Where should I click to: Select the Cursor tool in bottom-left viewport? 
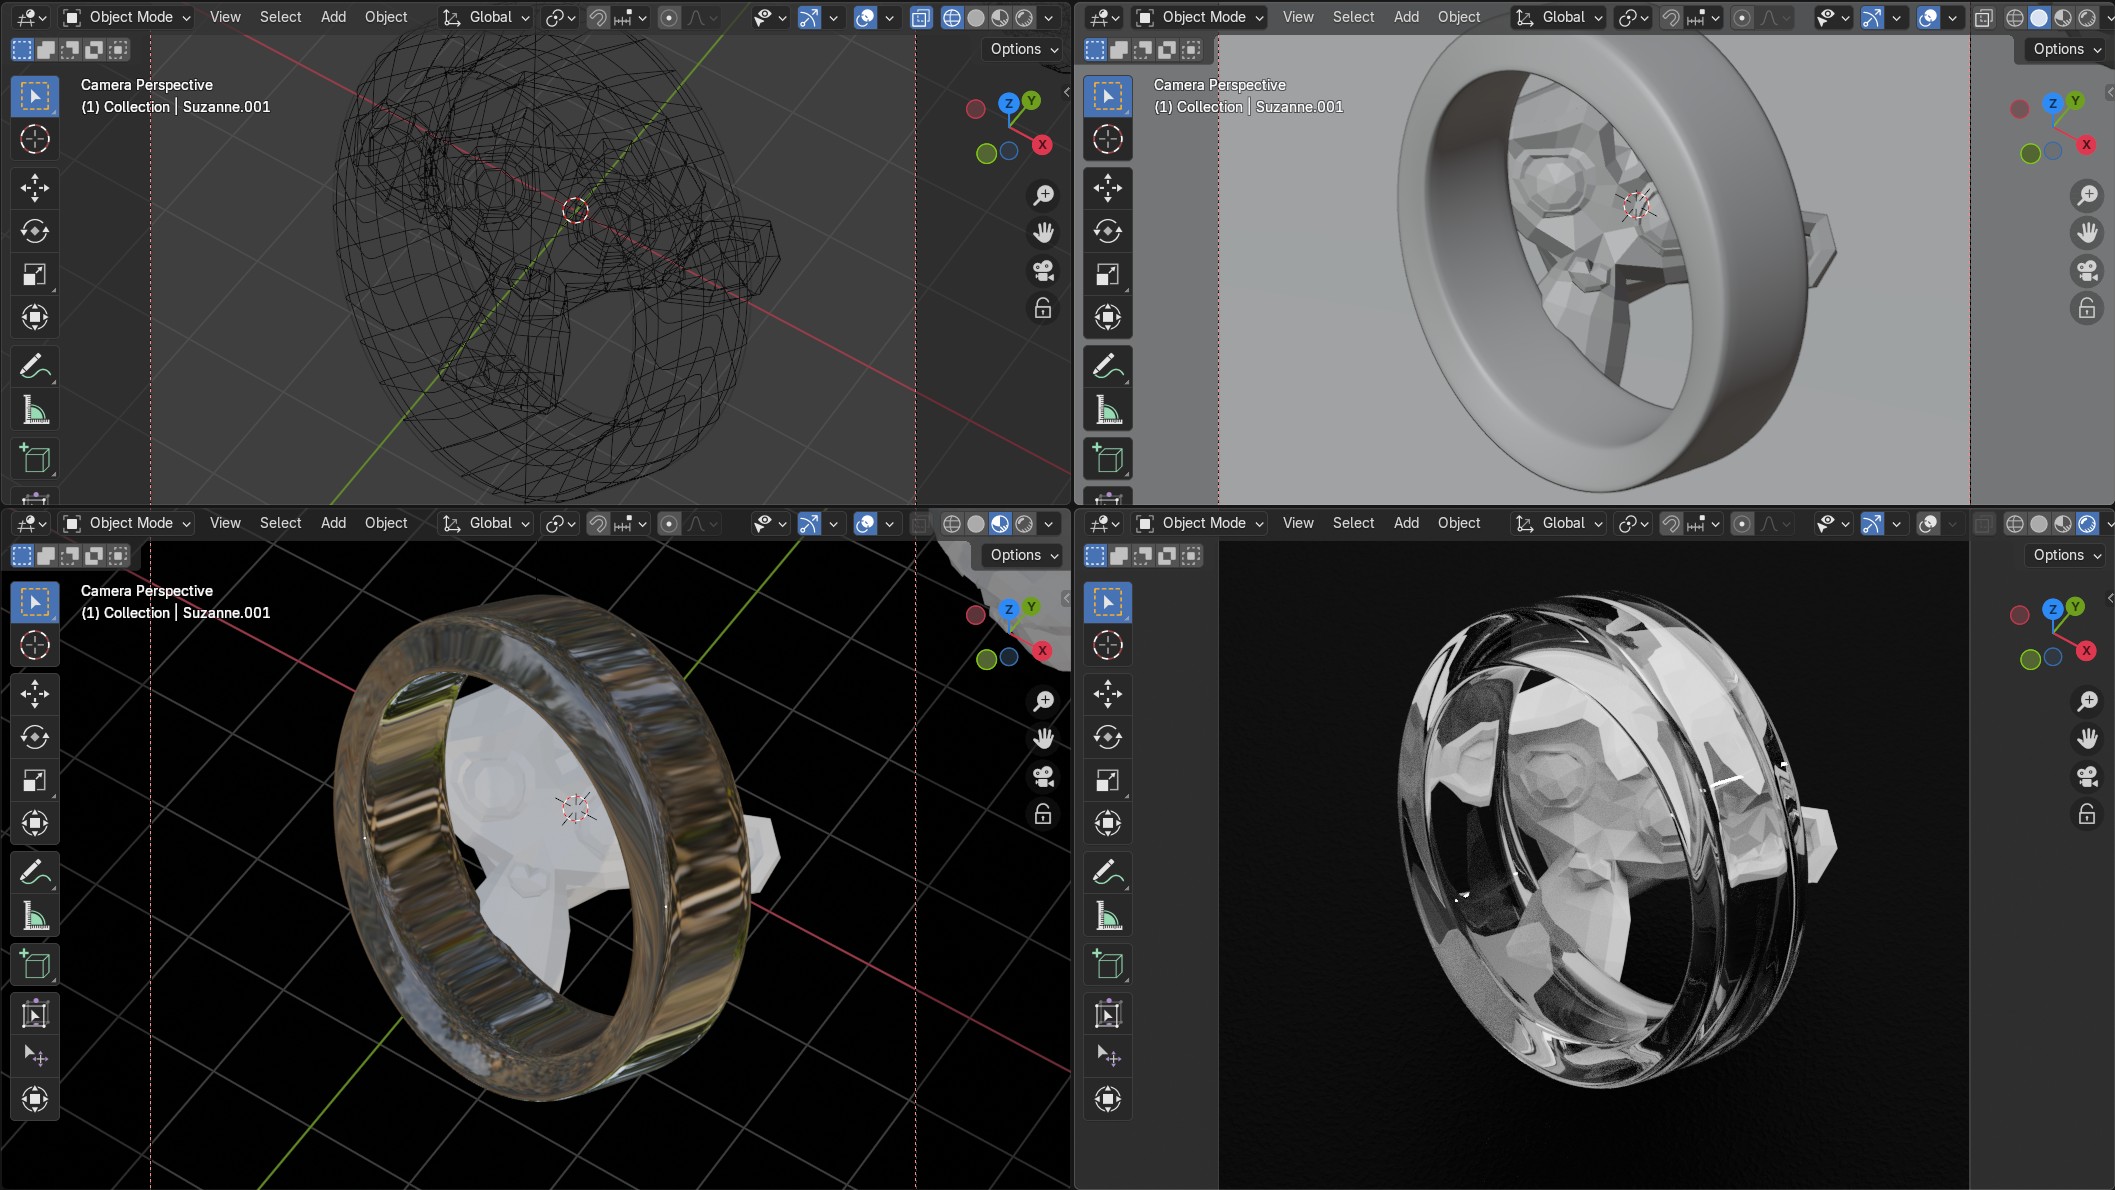coord(35,645)
